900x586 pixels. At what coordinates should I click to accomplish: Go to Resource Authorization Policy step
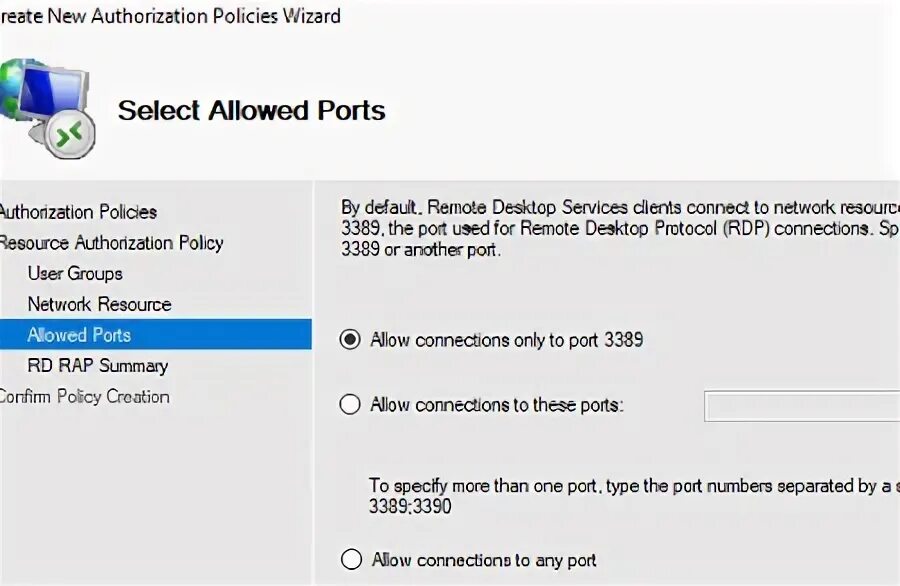click(x=110, y=243)
